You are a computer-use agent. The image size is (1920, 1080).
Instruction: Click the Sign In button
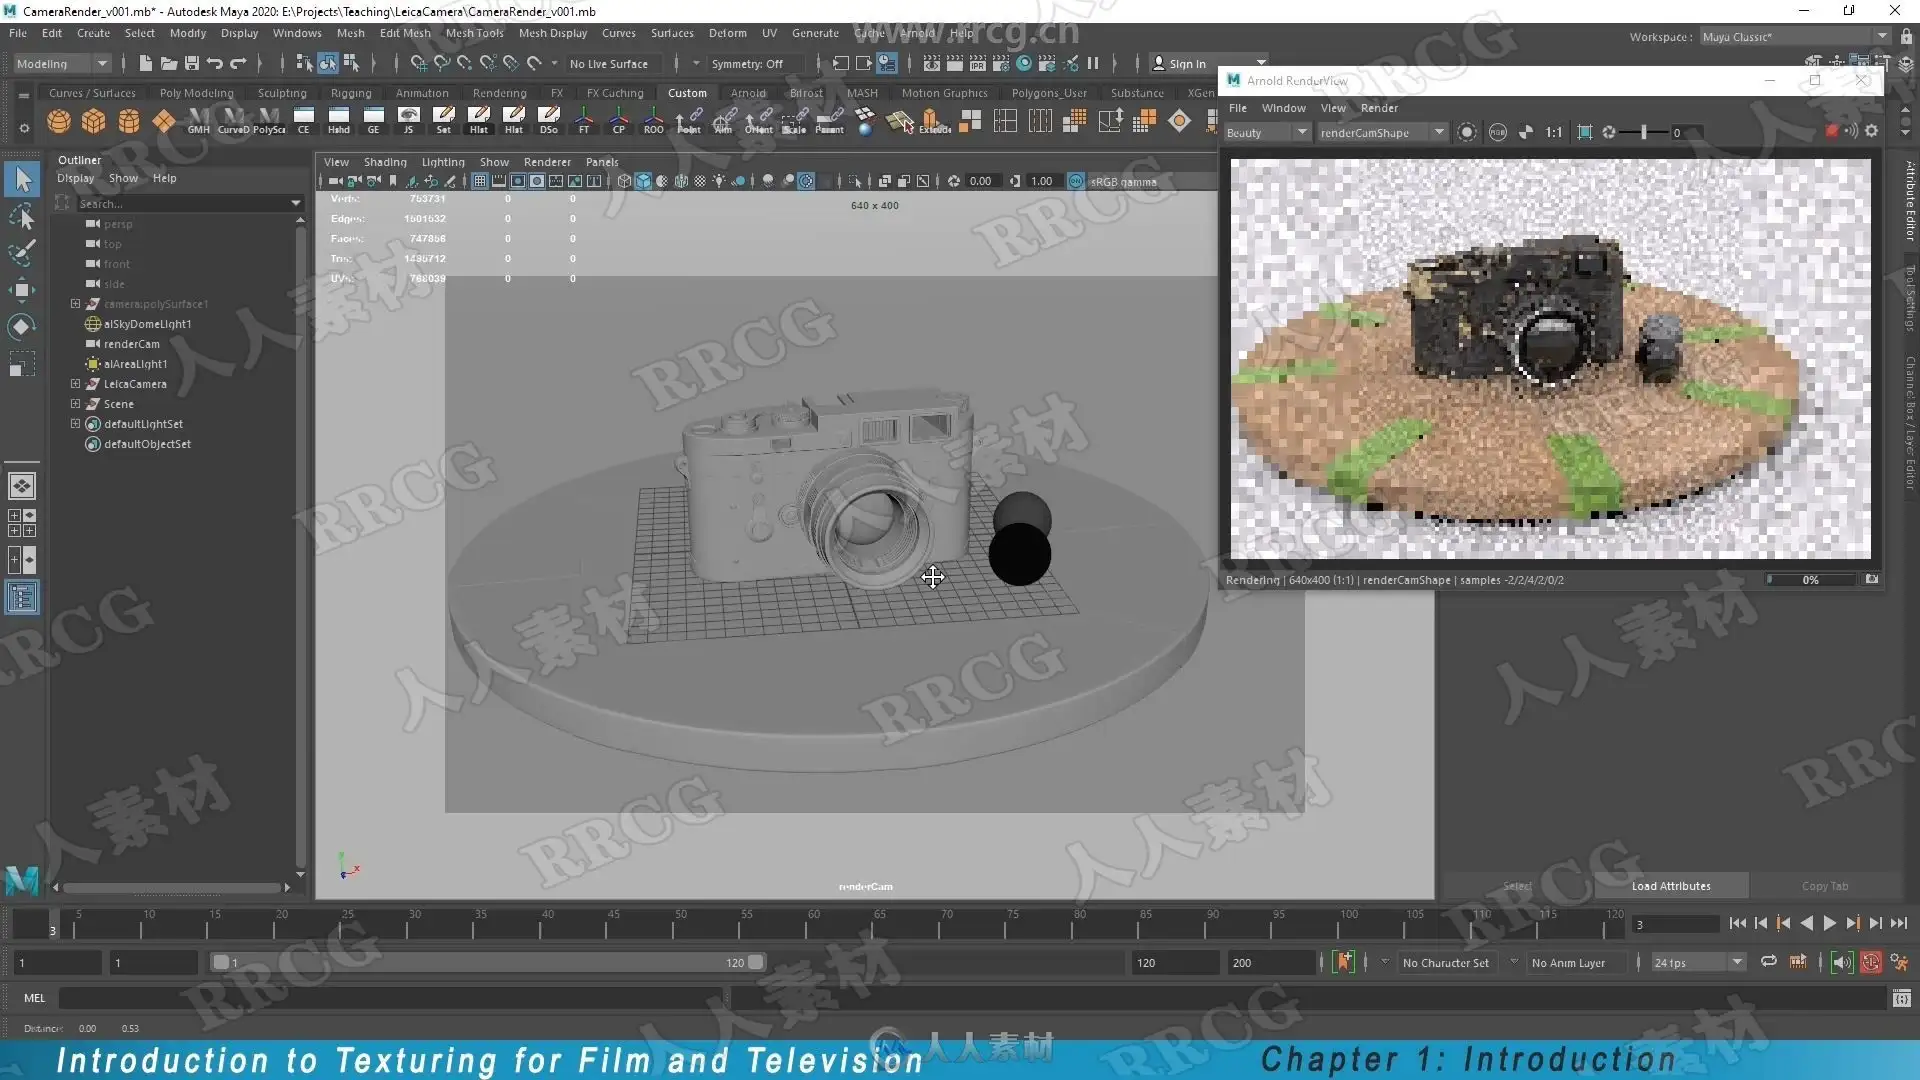[x=1186, y=64]
